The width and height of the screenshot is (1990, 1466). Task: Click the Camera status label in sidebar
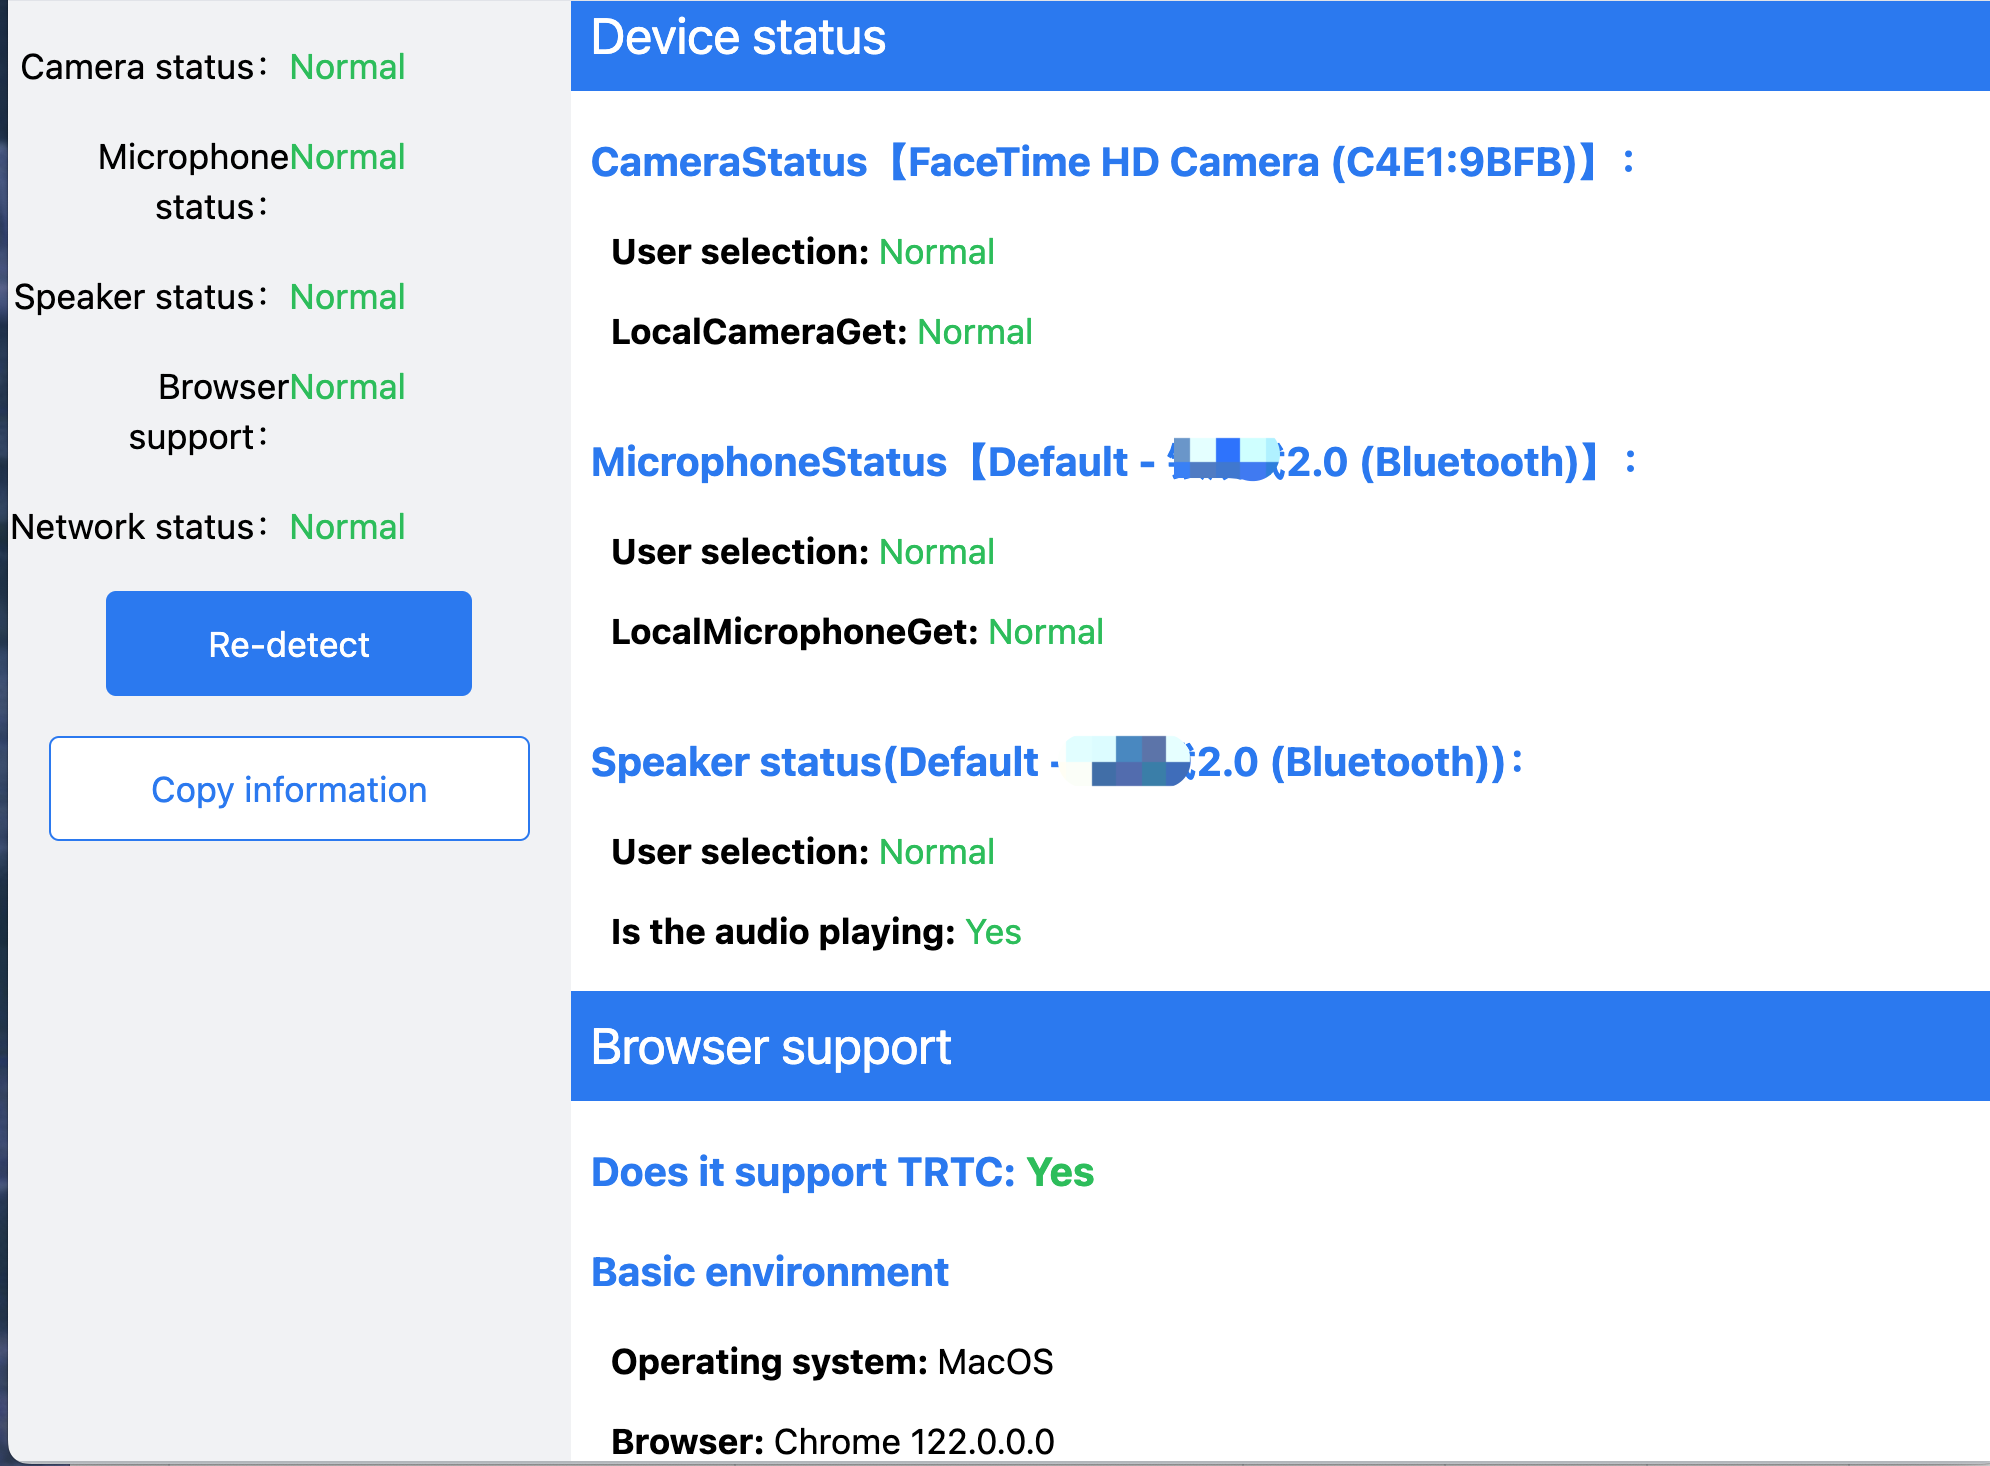click(143, 67)
